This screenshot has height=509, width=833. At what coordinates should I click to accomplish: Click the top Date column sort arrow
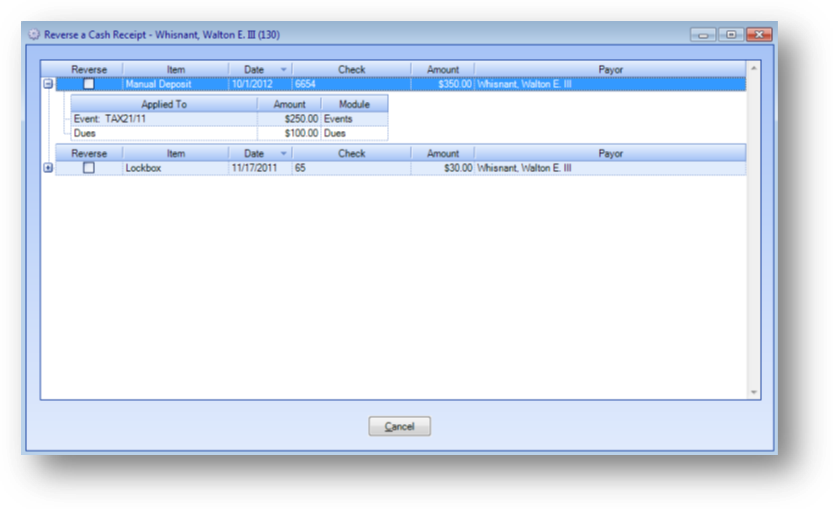(x=284, y=70)
